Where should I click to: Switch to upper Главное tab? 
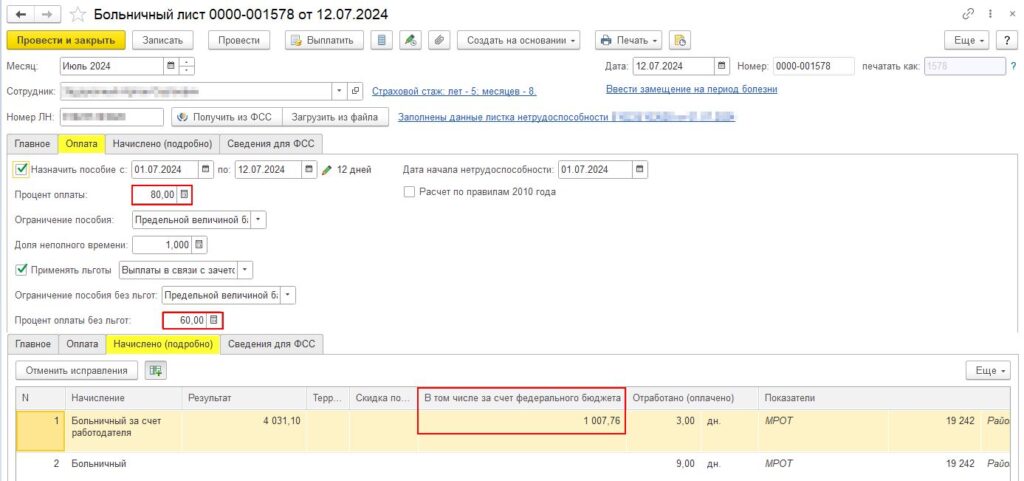(x=32, y=144)
